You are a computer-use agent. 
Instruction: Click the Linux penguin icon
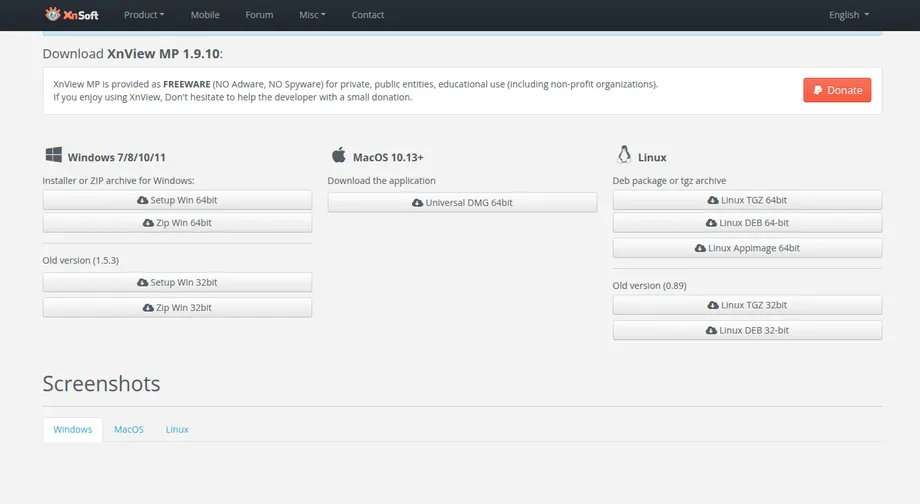624,155
